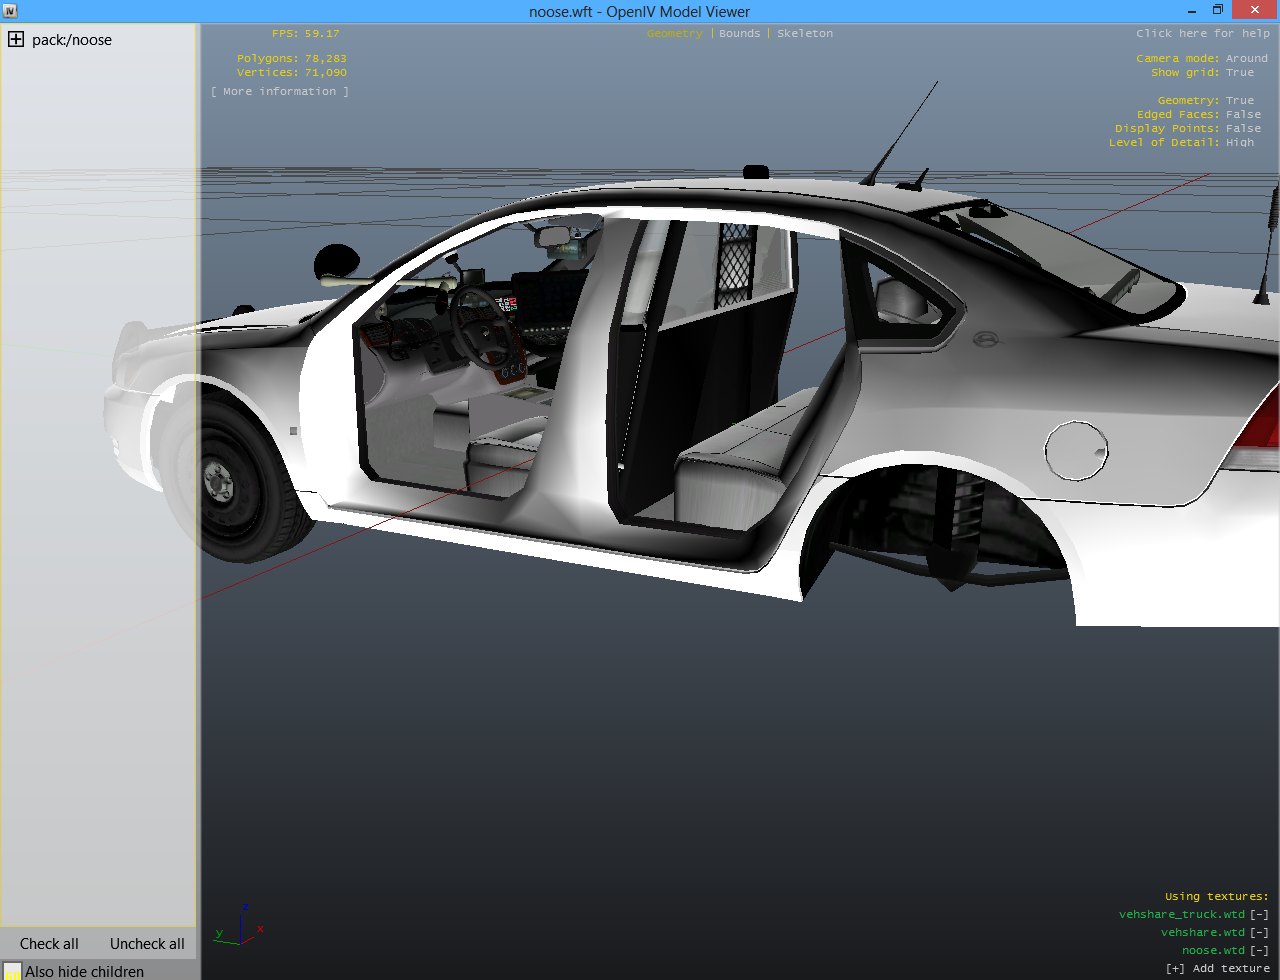Viewport: 1280px width, 980px height.
Task: Toggle the Show grid setting
Action: pyautogui.click(x=1240, y=72)
